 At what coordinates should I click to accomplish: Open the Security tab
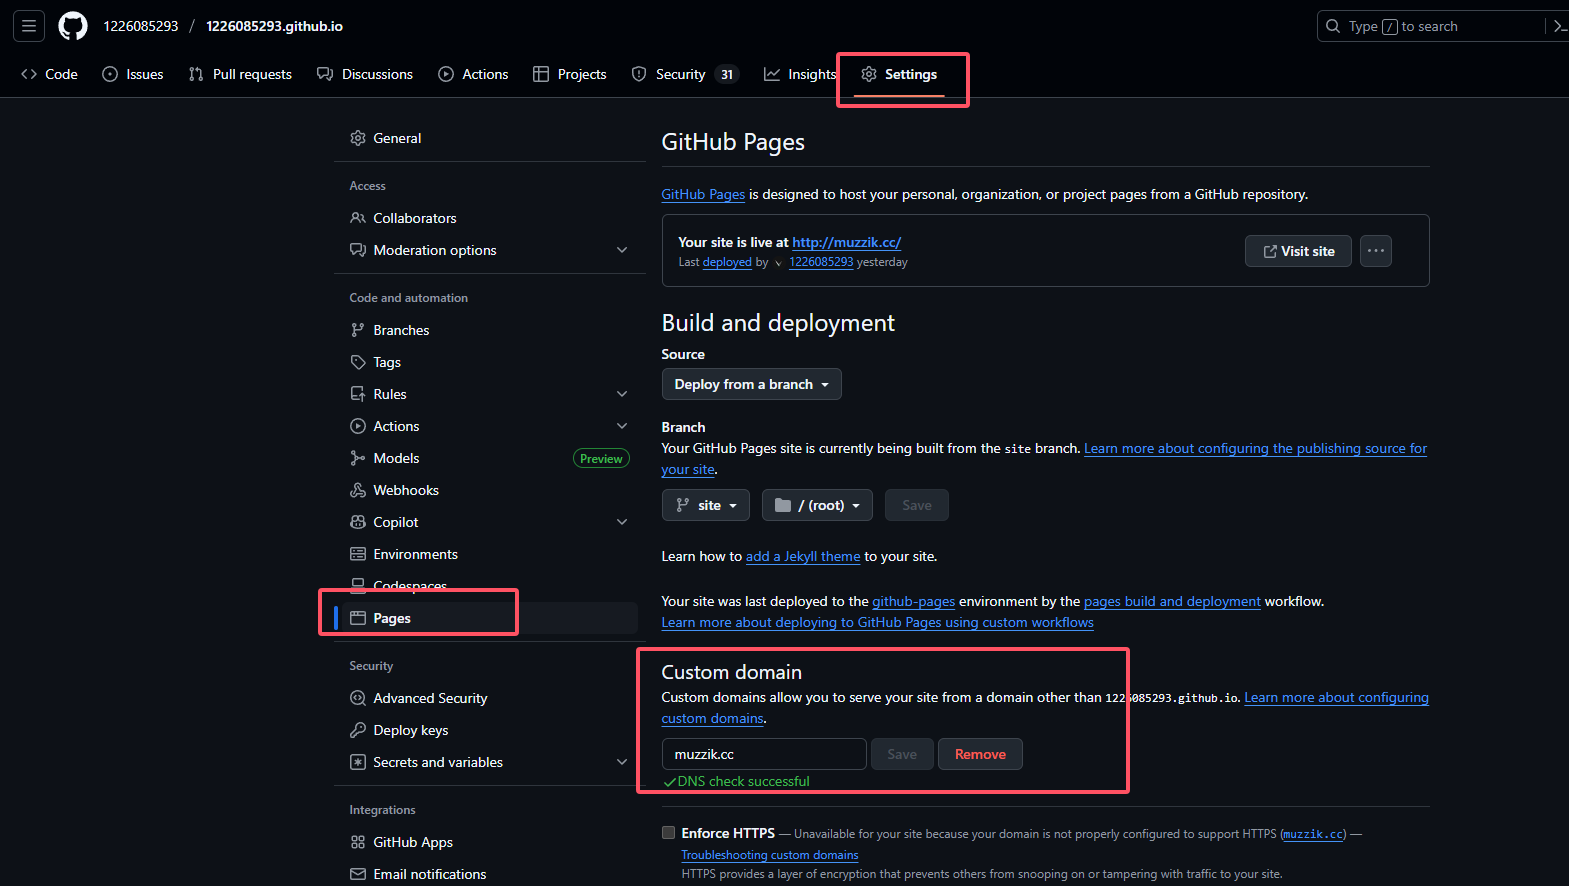[685, 74]
